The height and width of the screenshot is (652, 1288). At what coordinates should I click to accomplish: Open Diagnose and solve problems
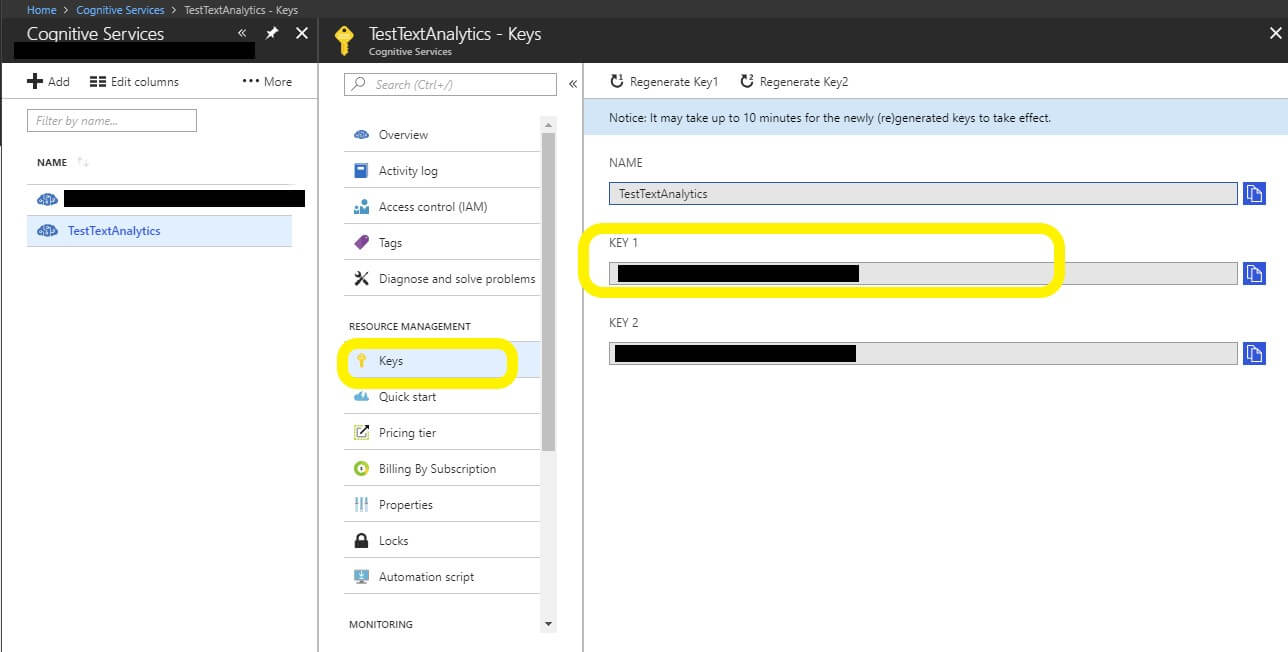[x=442, y=279]
